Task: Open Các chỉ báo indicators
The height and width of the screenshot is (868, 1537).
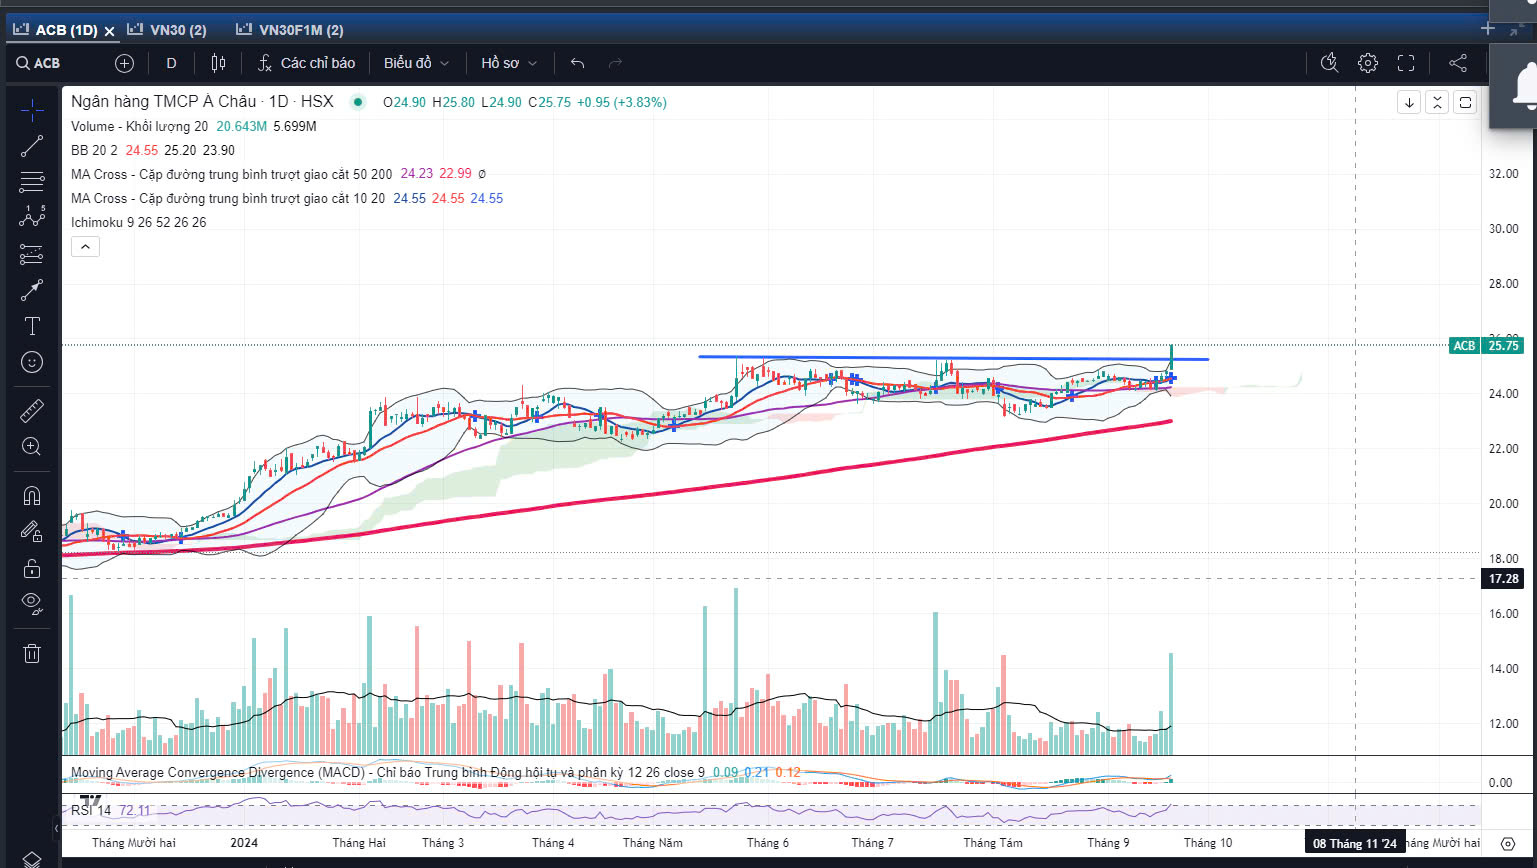Action: [x=306, y=63]
